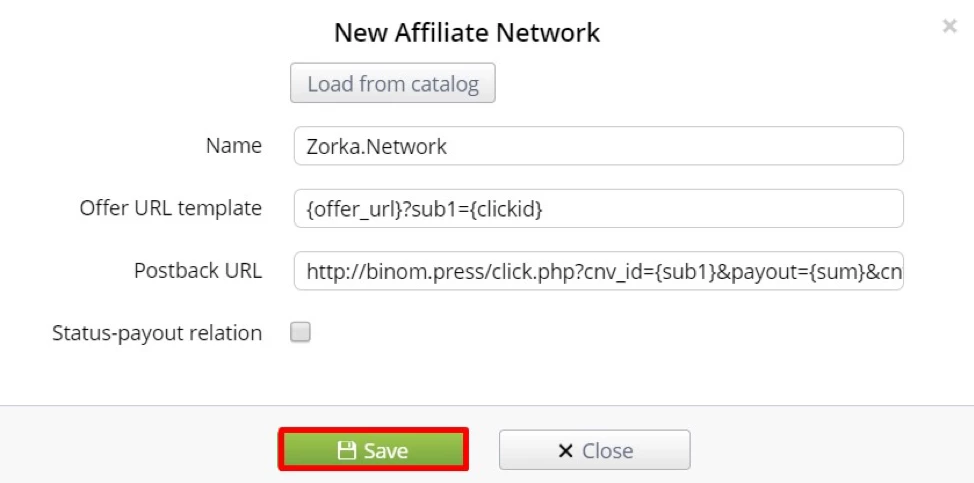Open the Load from catalog list
Viewport: 974px width, 483px height.
click(x=393, y=83)
